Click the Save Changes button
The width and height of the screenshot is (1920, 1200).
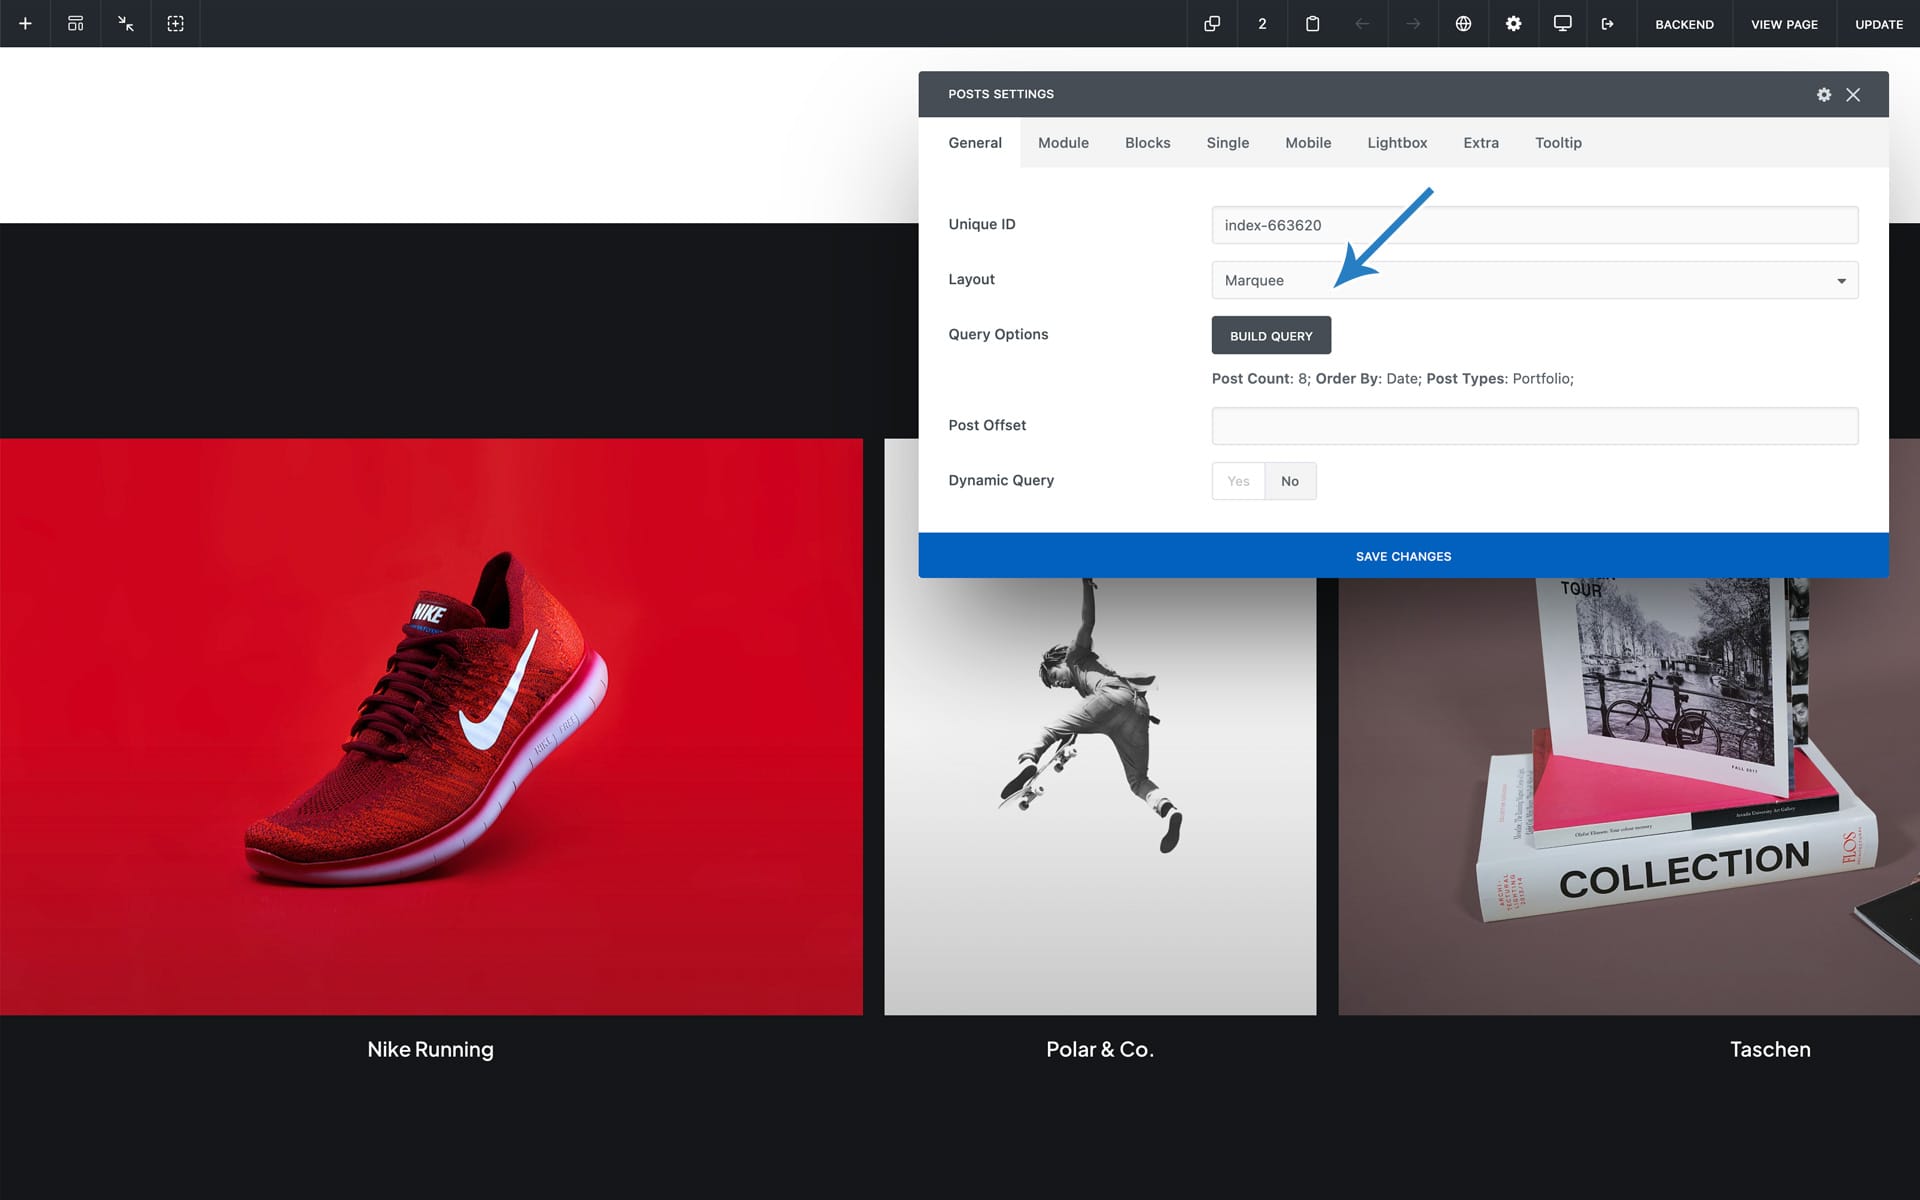1402,556
